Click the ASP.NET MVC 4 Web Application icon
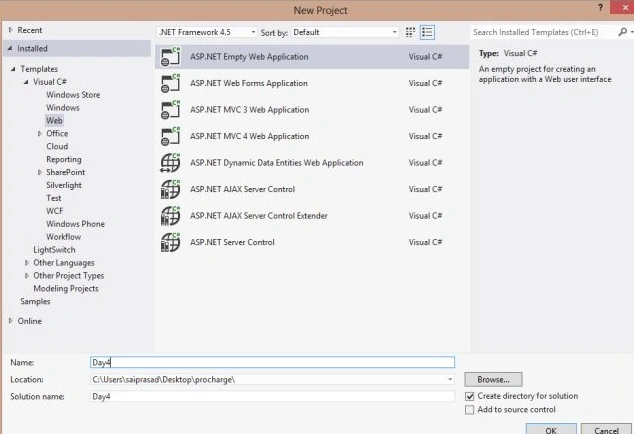This screenshot has width=634, height=434. [x=170, y=136]
